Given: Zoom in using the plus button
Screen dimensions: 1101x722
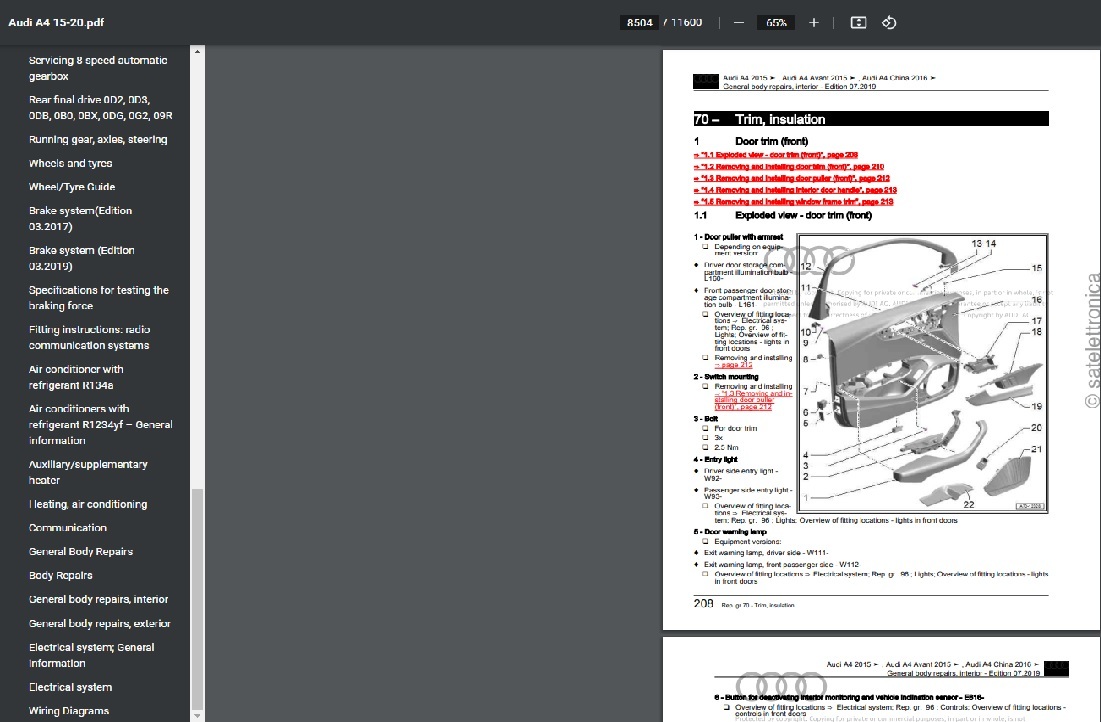Looking at the screenshot, I should (x=814, y=22).
